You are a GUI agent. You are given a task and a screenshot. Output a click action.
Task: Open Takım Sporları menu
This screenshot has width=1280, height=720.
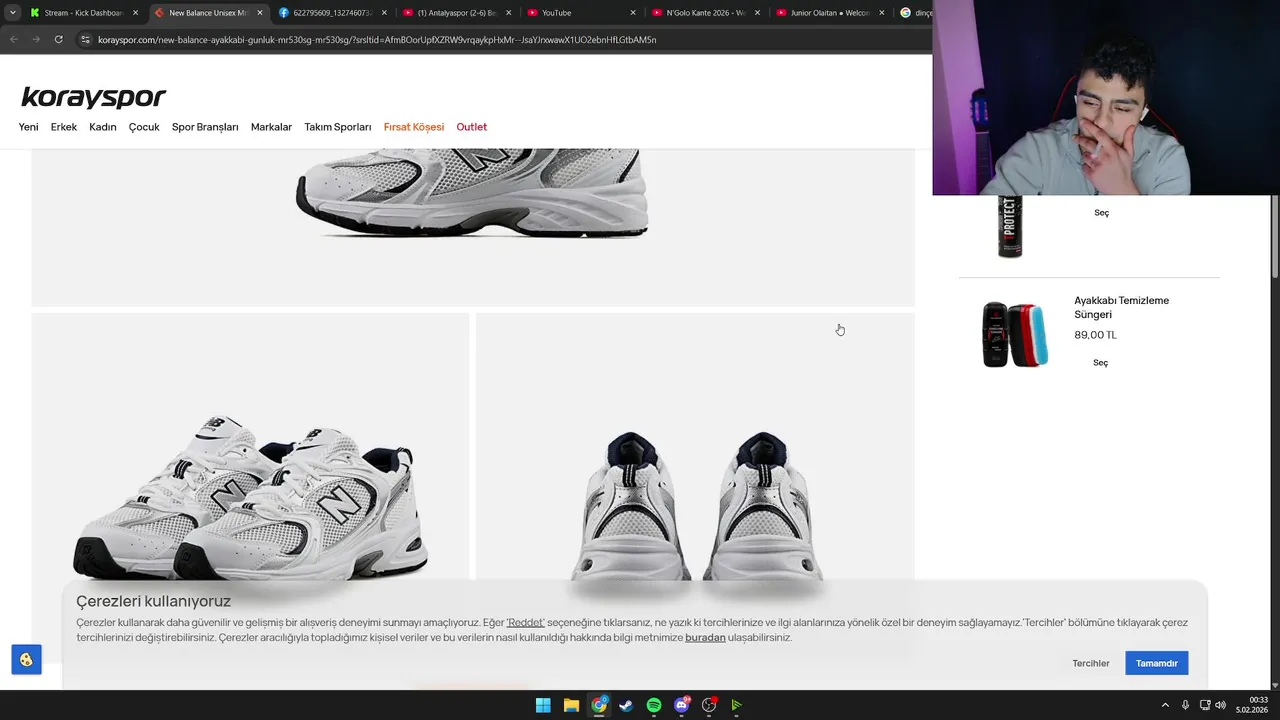point(338,127)
